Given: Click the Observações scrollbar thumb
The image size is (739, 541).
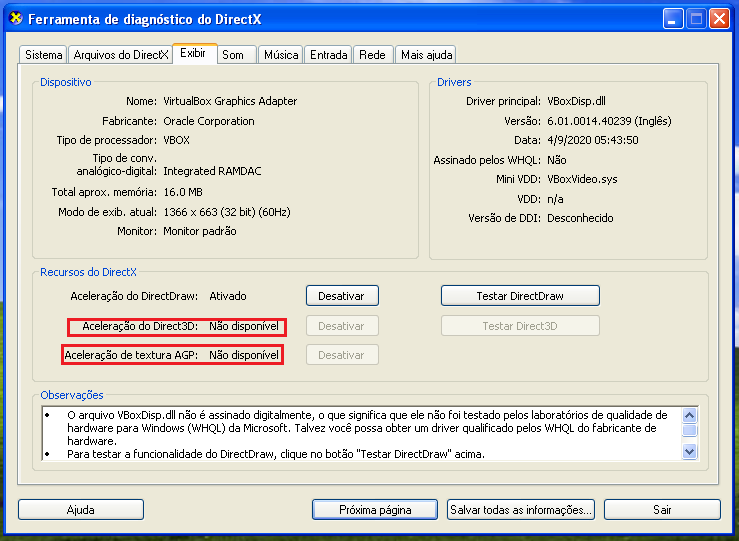Looking at the screenshot, I should 690,430.
